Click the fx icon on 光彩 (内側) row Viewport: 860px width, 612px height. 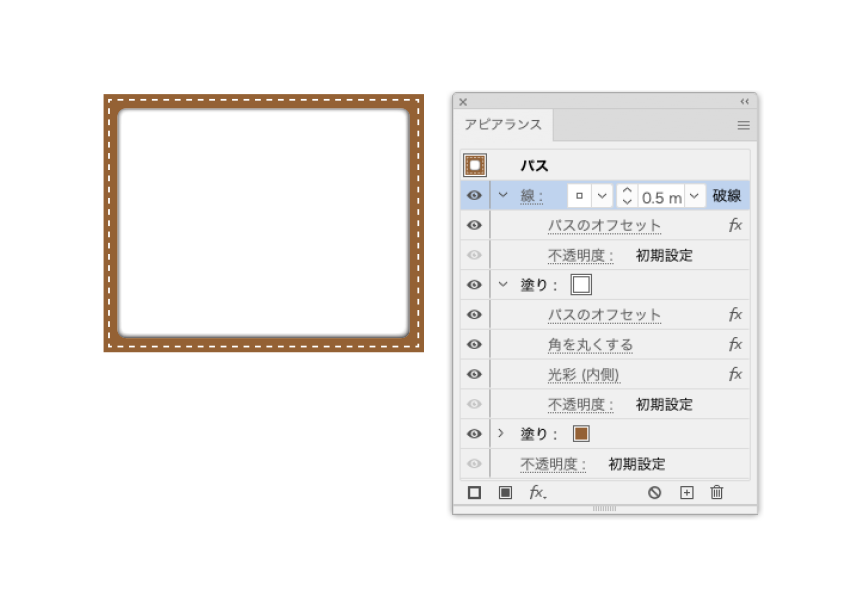[735, 375]
